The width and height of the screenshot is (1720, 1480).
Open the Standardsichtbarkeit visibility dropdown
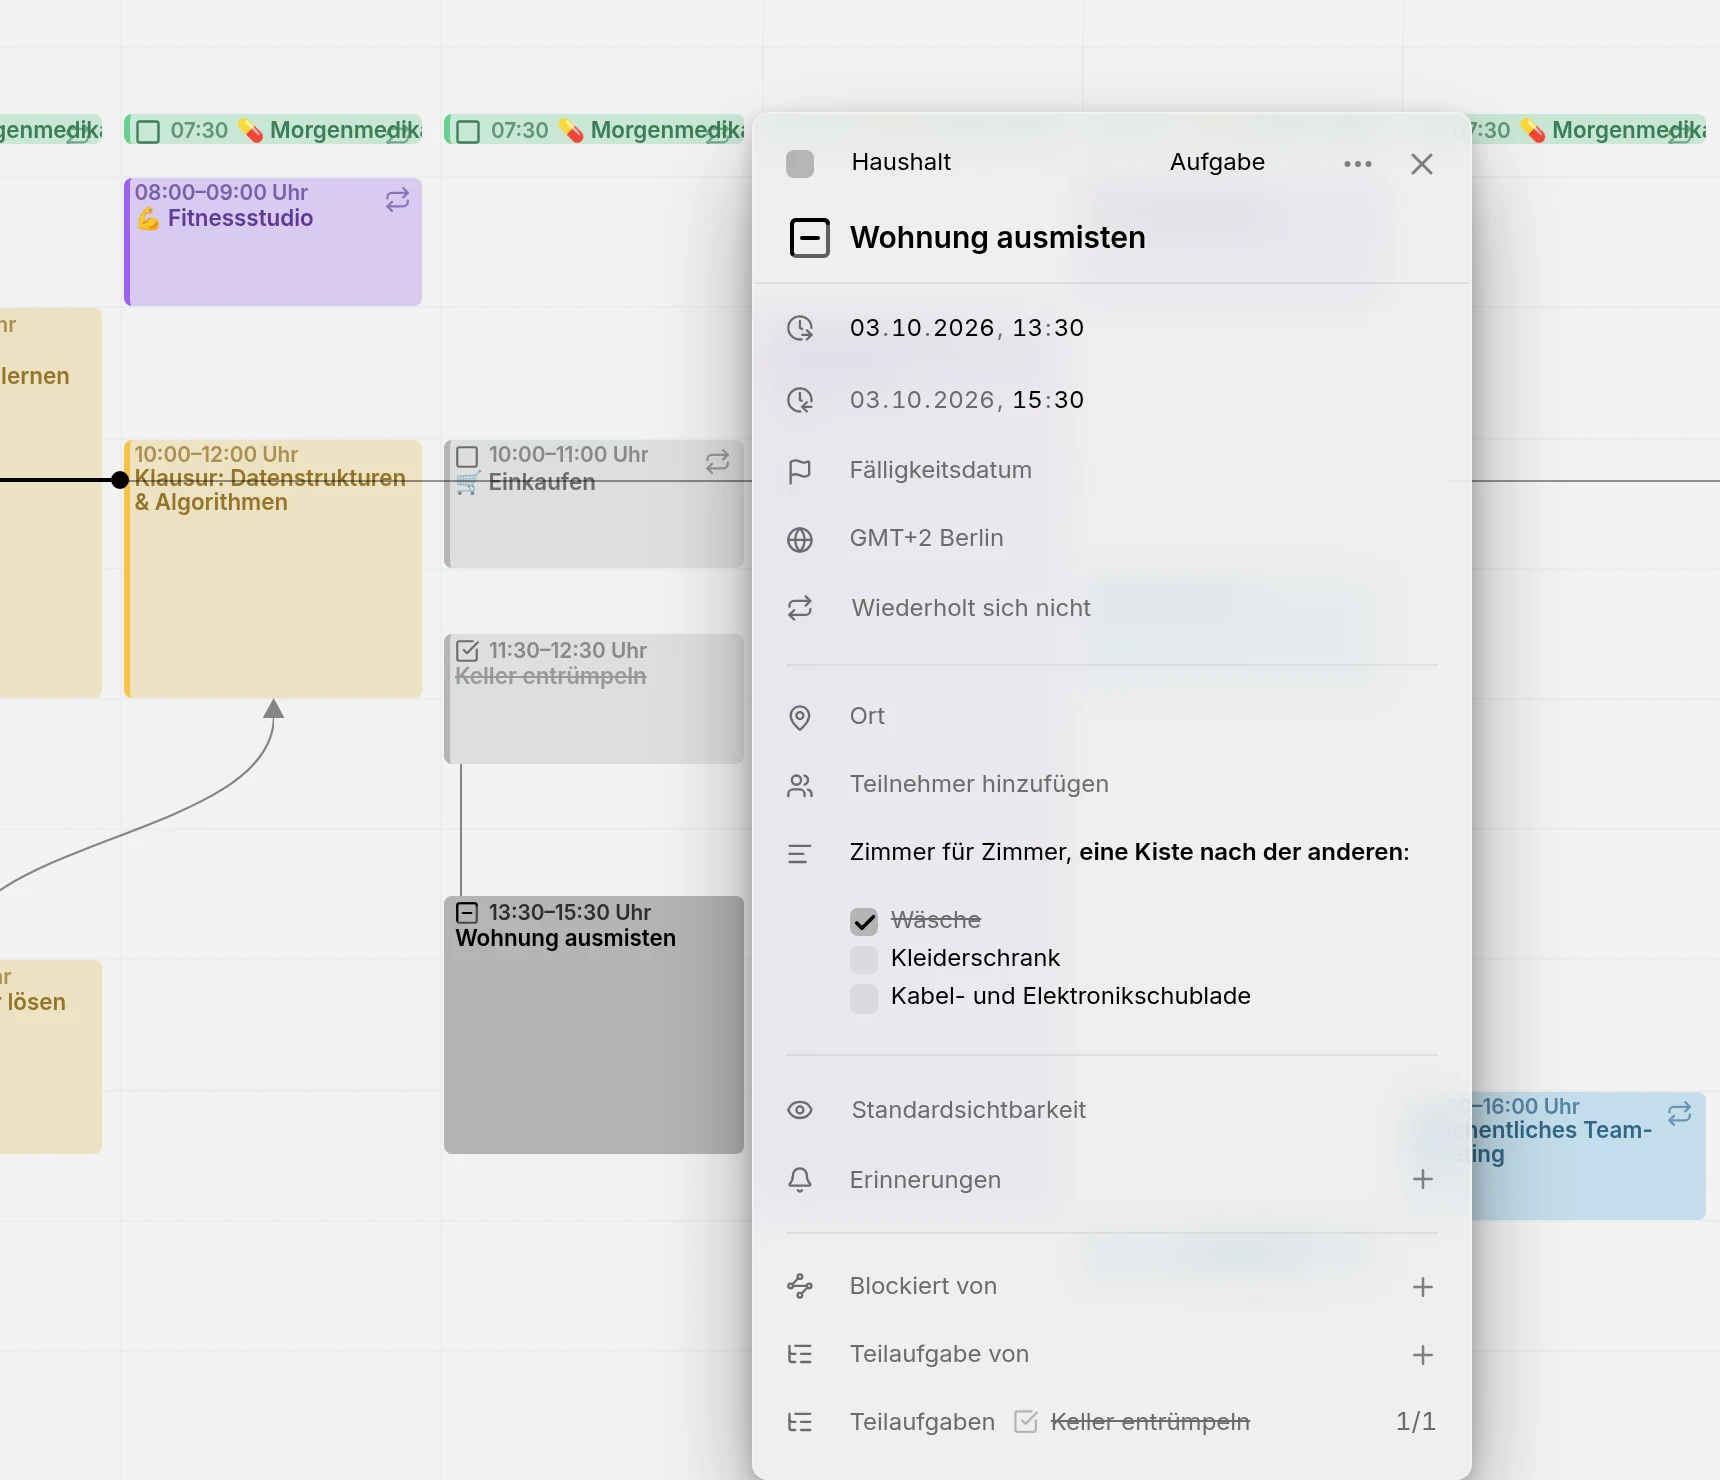(x=968, y=1110)
